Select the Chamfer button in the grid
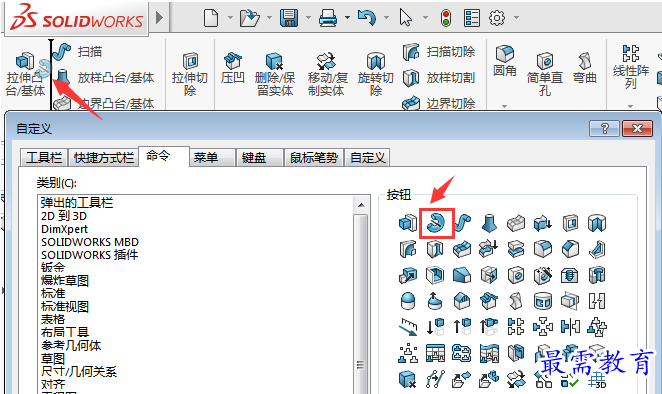 pyautogui.click(x=570, y=249)
